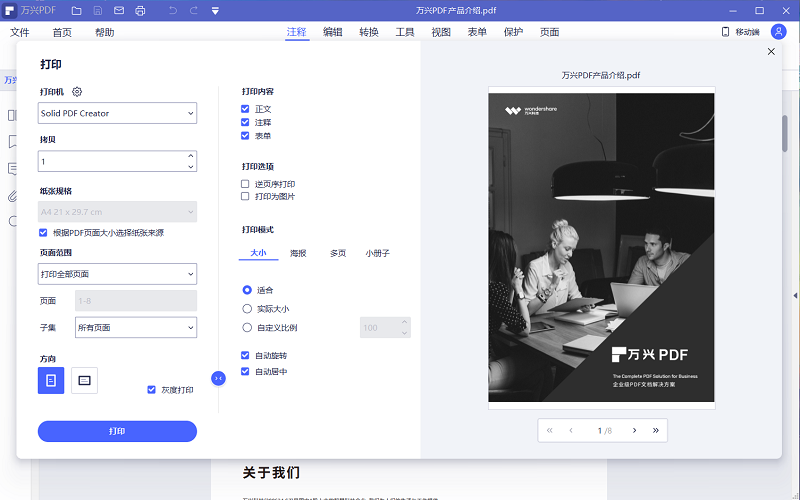Close the print dialog
The width and height of the screenshot is (800, 500).
coord(771,52)
